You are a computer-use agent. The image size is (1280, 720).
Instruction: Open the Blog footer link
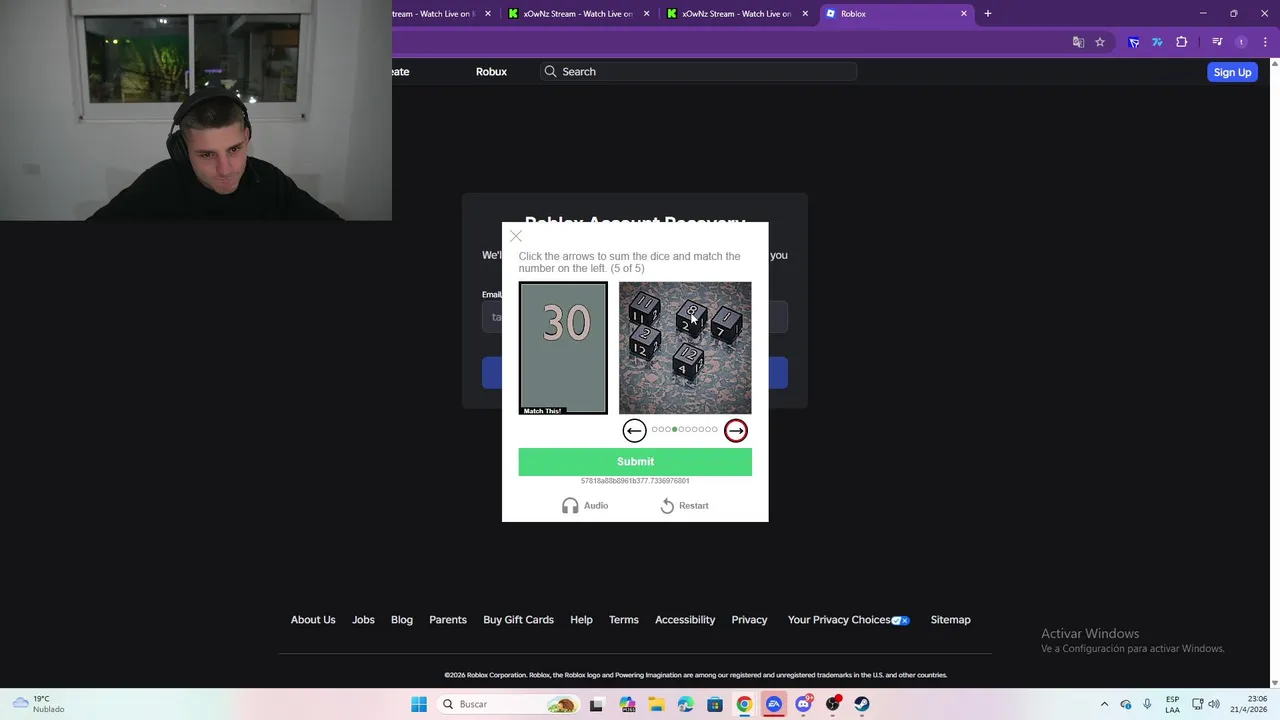pos(402,620)
